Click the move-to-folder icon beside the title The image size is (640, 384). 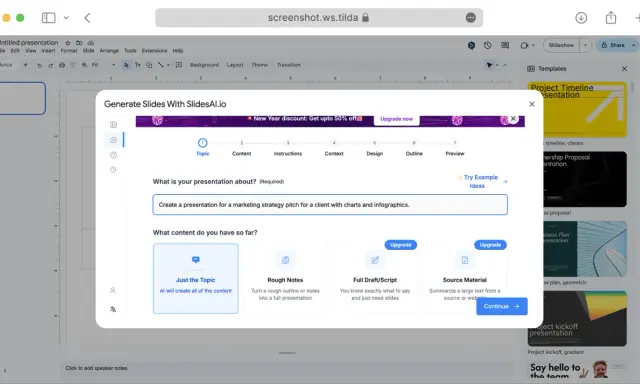(x=79, y=42)
